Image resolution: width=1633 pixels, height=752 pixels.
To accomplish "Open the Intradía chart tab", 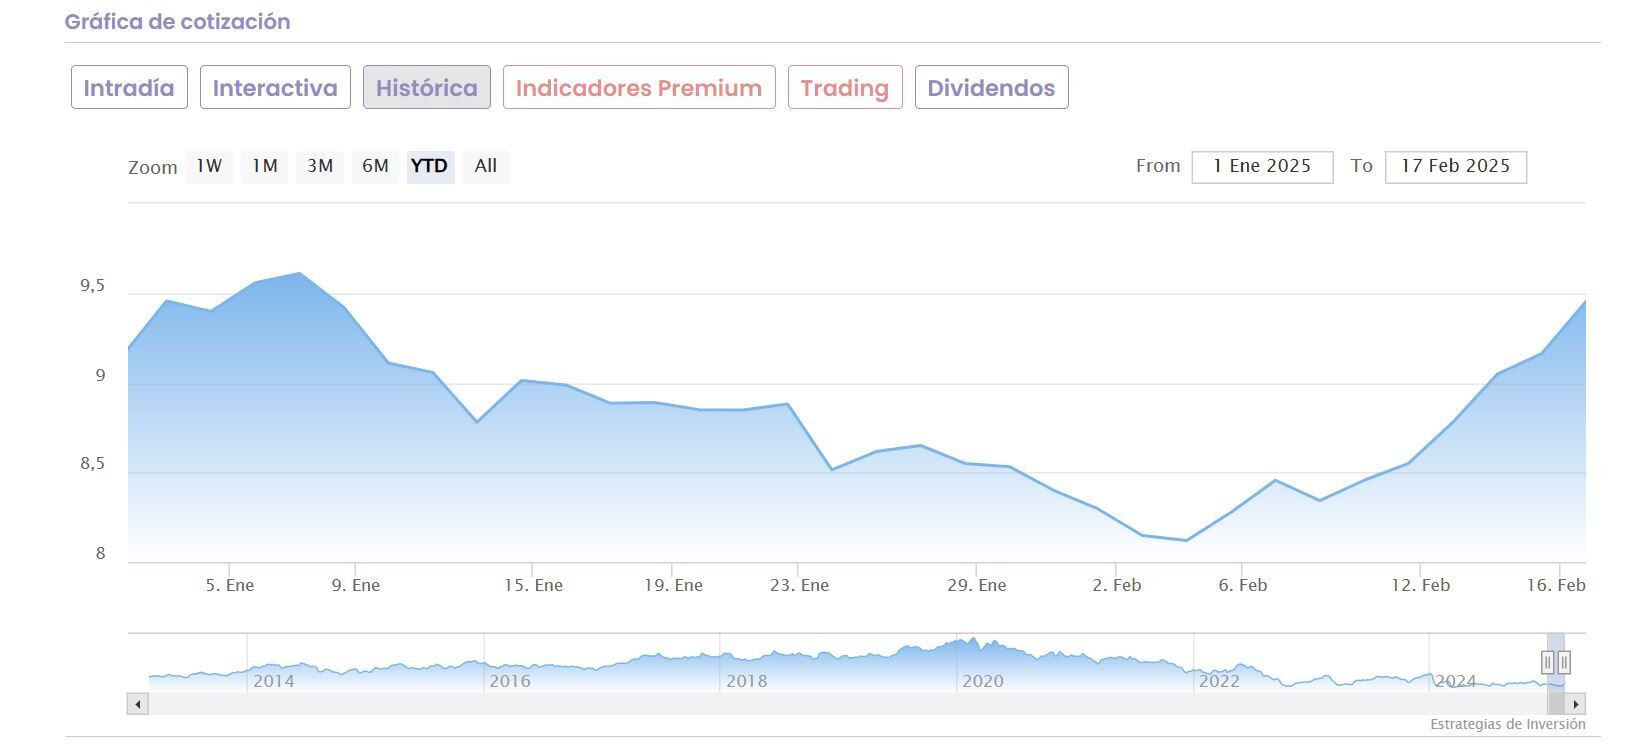I will [x=129, y=88].
